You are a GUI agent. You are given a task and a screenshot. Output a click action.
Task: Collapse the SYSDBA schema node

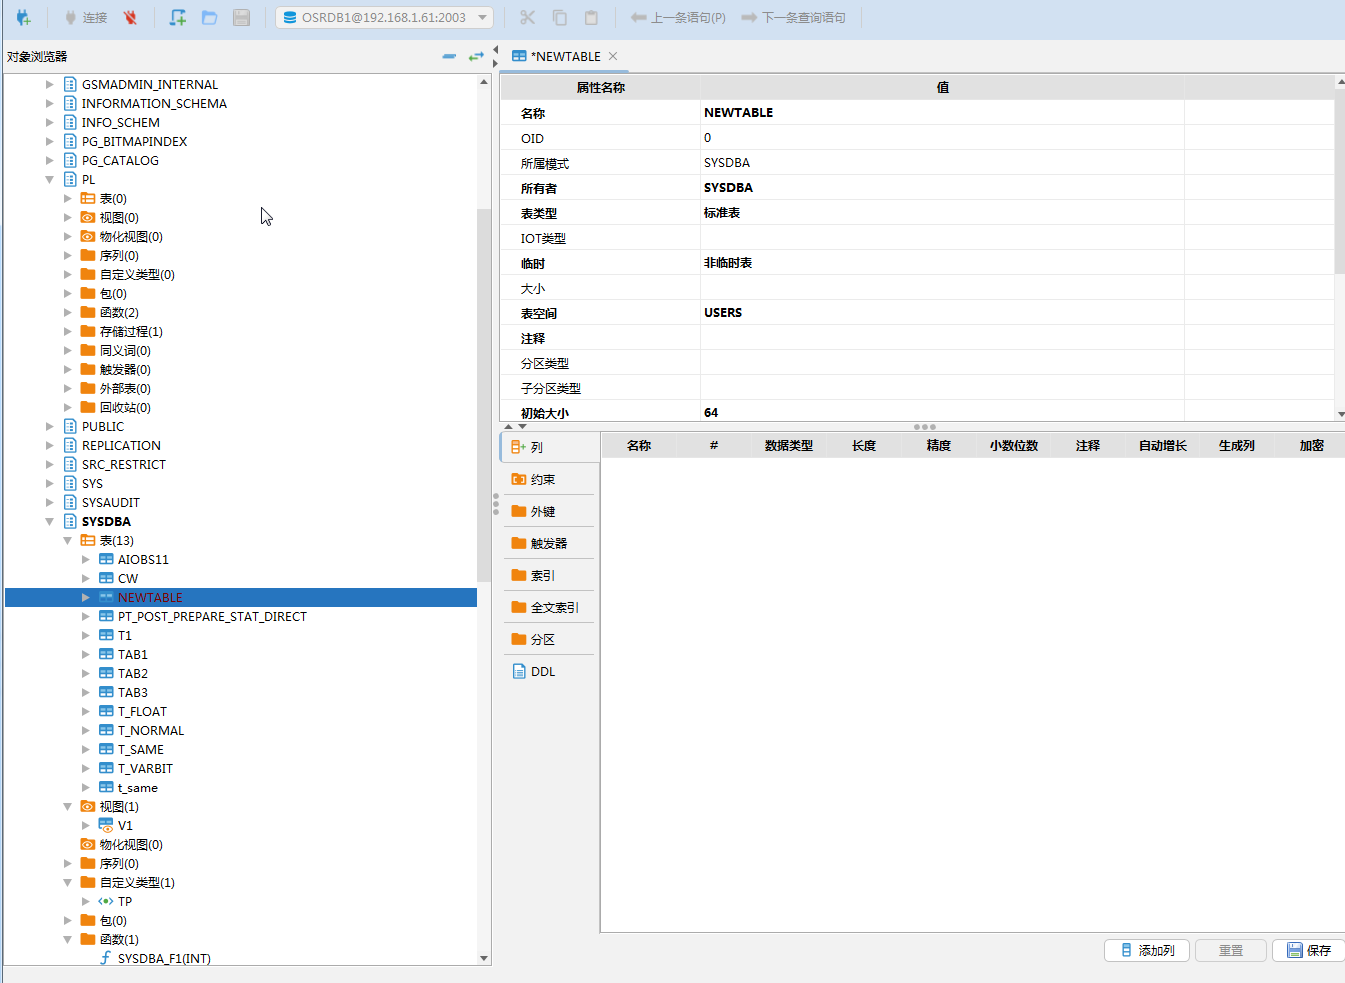point(50,521)
